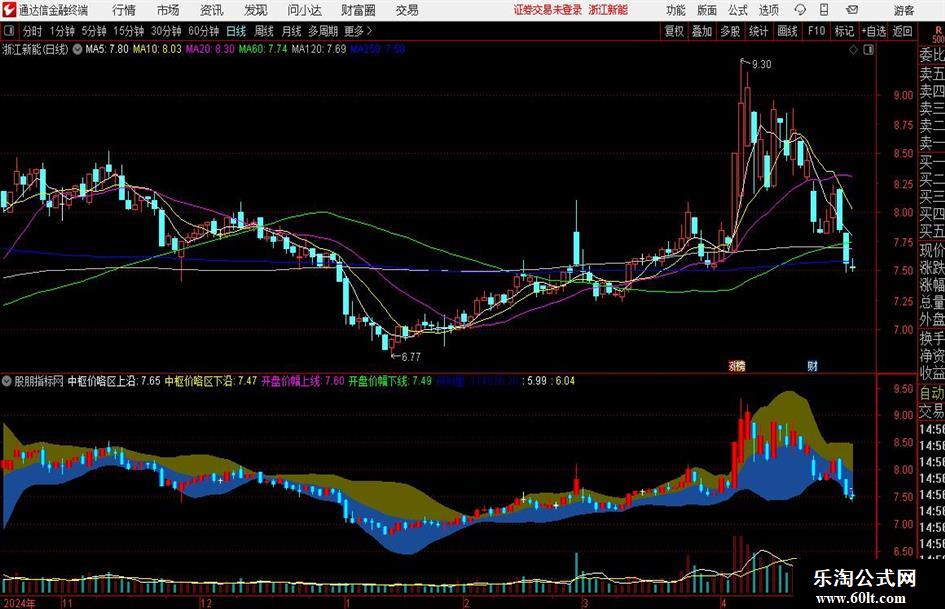Click the 6.77 low price marker
The height and width of the screenshot is (609, 945).
pos(410,356)
